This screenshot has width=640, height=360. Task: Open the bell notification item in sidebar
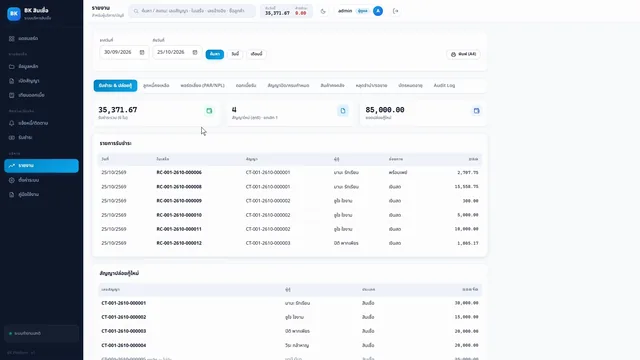click(x=11, y=123)
